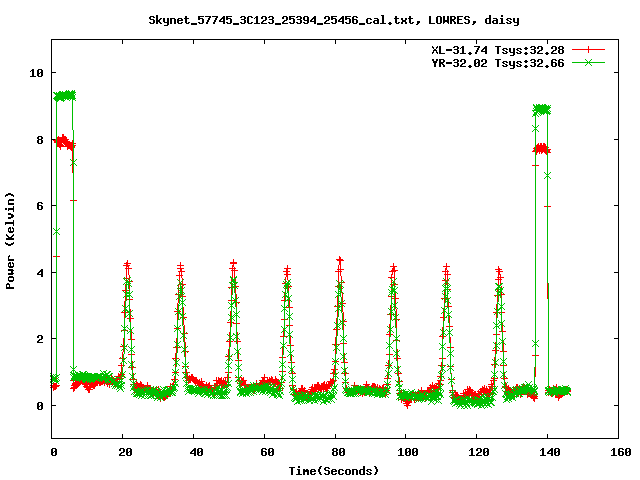
Task: Click the x-axis tick label 100
Action: (407, 453)
